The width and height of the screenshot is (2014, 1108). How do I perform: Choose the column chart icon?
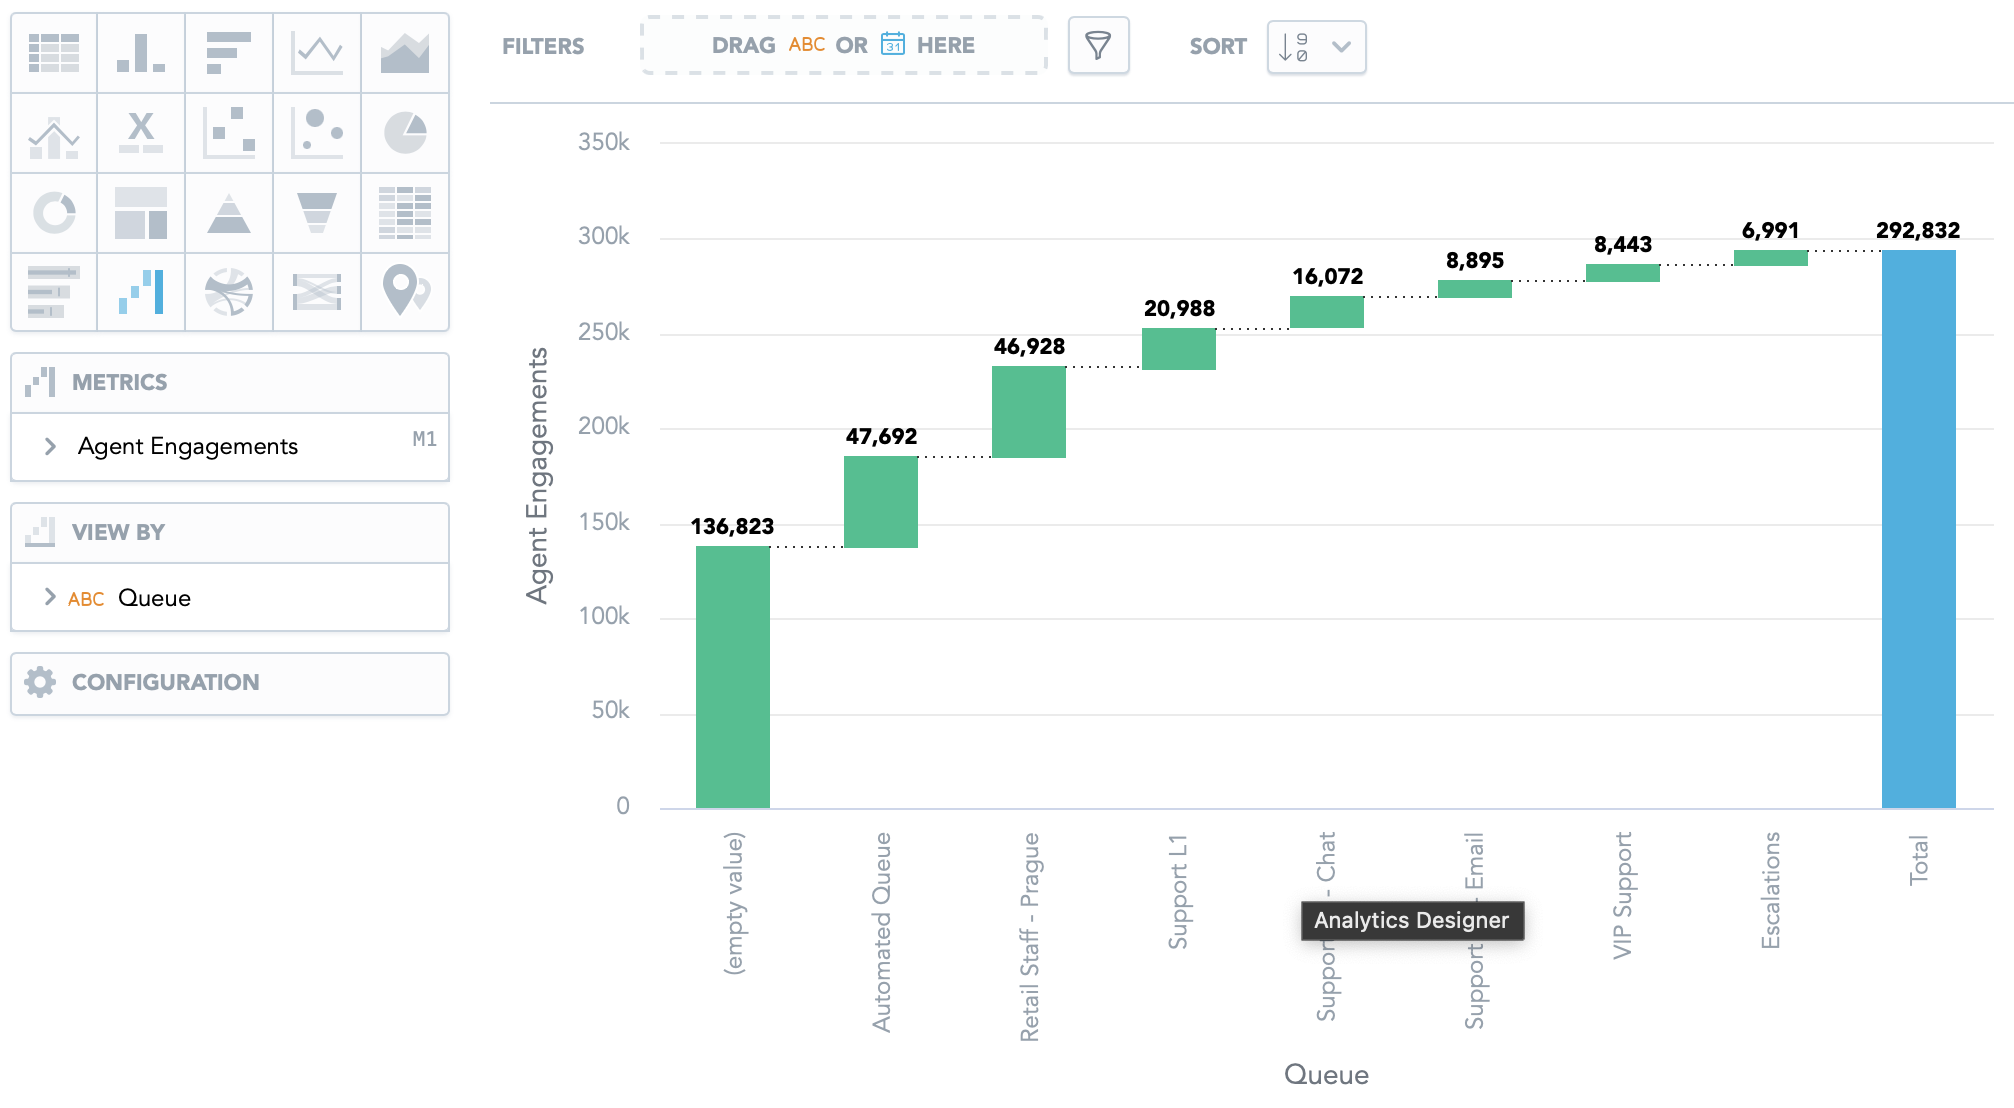click(141, 53)
